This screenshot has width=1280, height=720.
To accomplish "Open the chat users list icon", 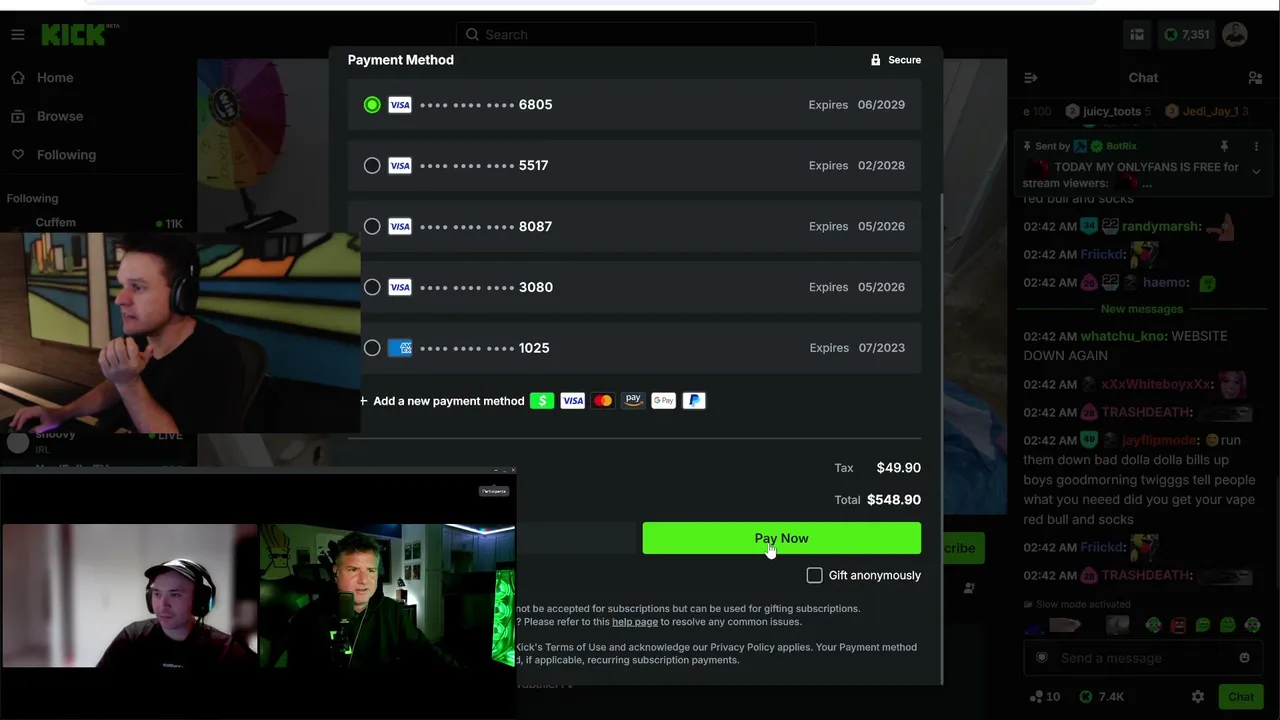I will tap(1255, 78).
